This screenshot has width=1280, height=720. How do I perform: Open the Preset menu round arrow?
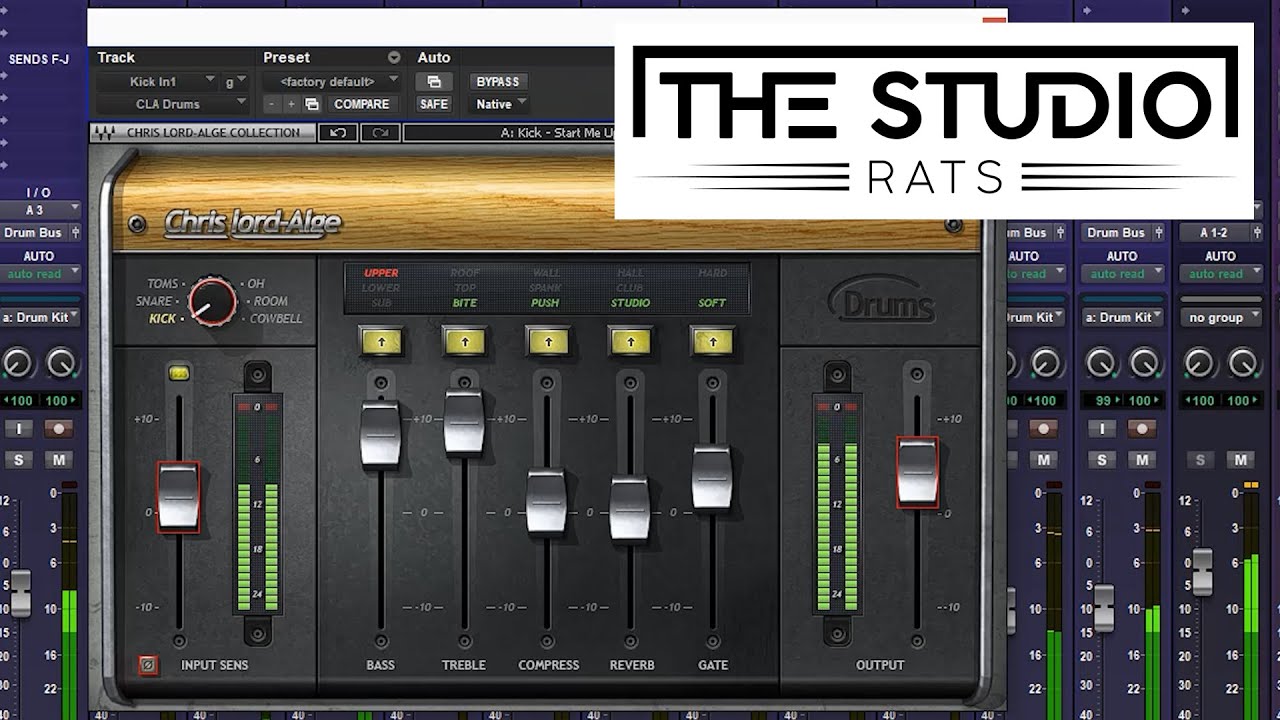(x=394, y=58)
